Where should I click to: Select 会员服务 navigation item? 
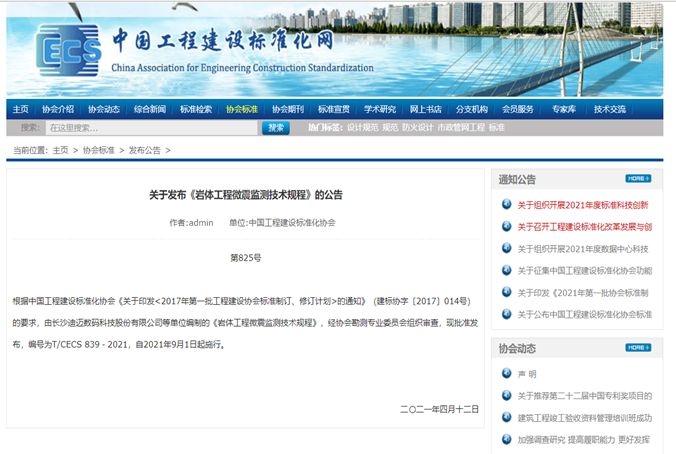(518, 110)
